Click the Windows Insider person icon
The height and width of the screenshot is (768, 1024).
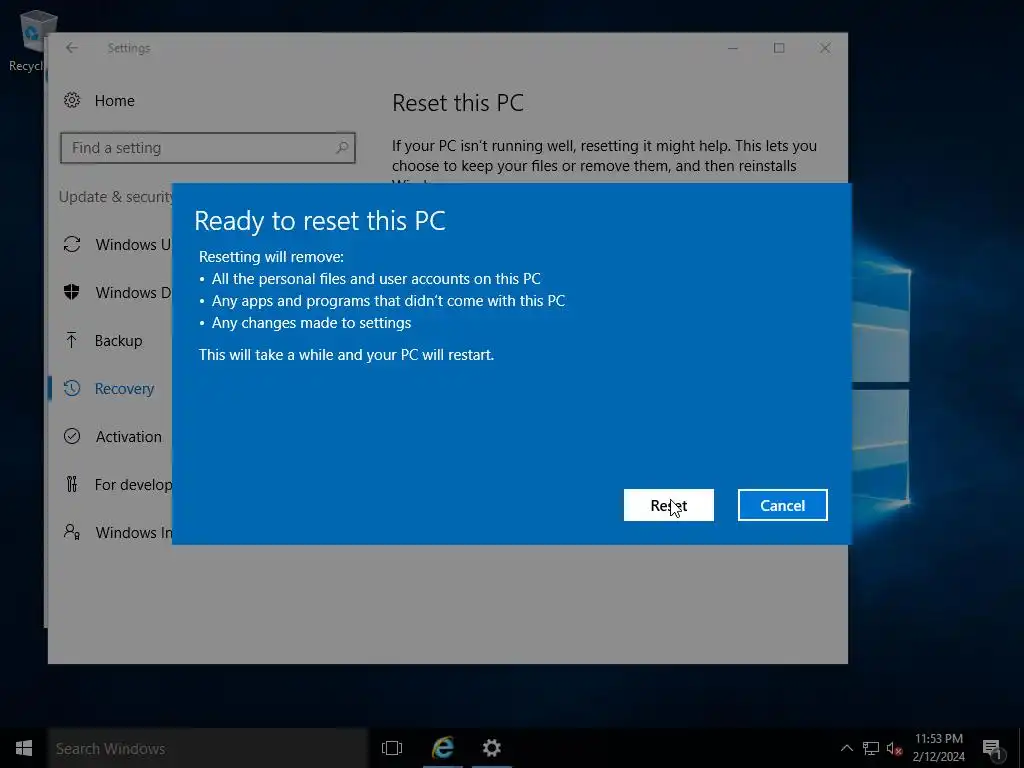[72, 532]
